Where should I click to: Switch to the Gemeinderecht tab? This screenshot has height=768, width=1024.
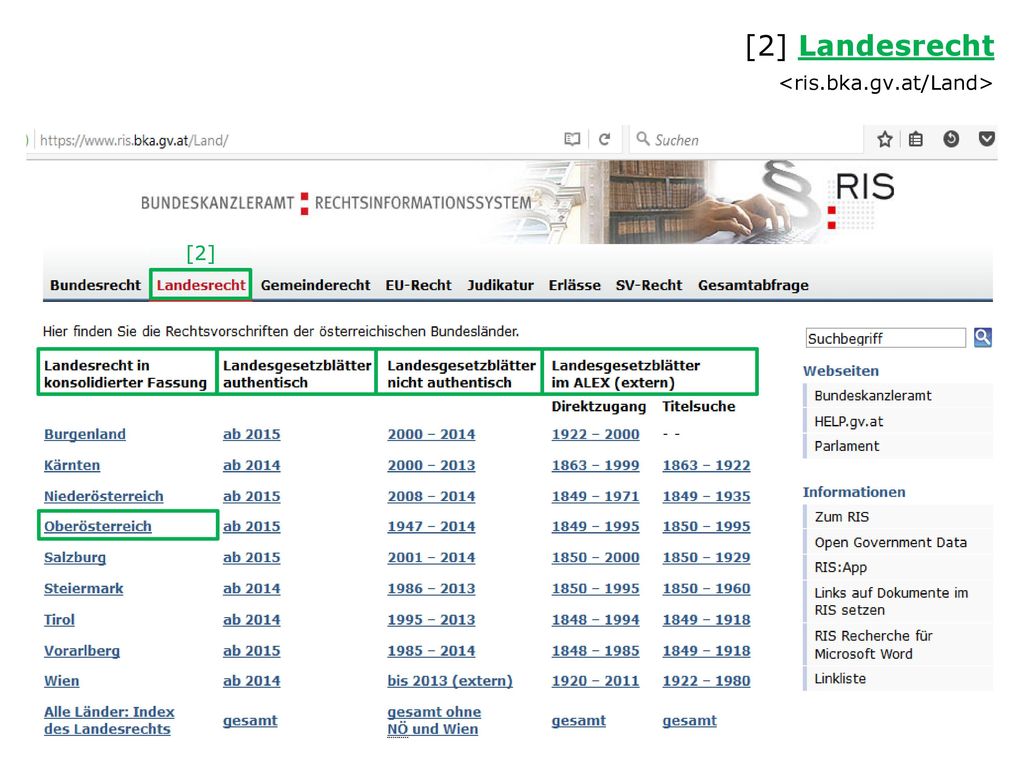pyautogui.click(x=315, y=285)
